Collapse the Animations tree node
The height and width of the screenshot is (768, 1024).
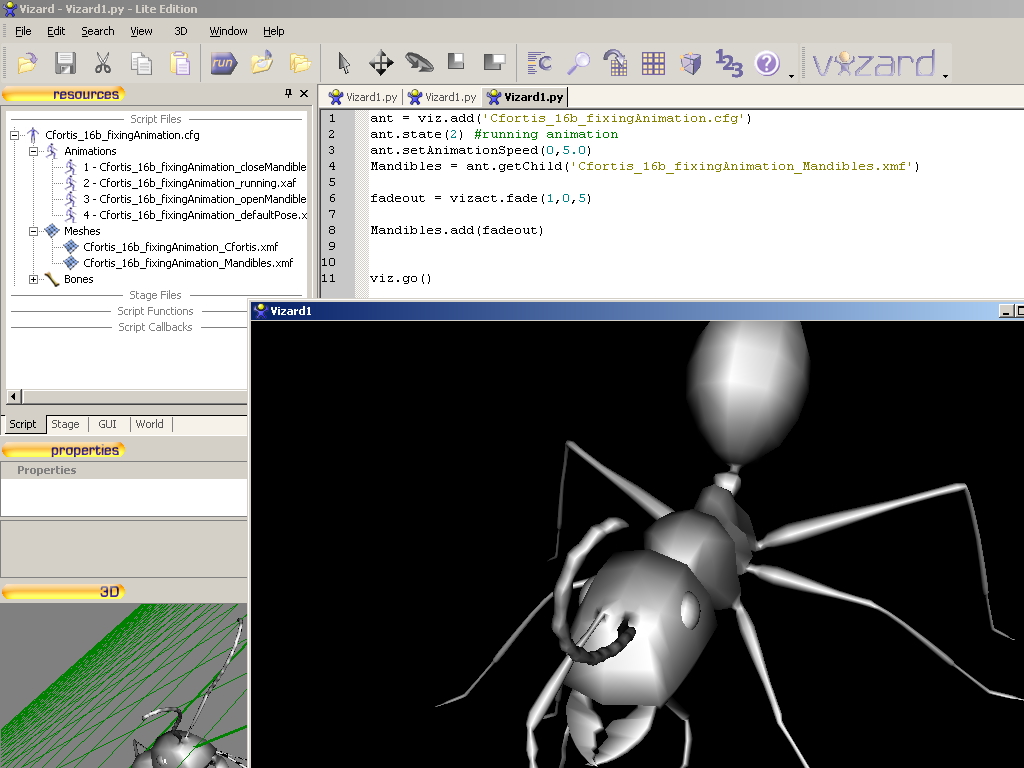(x=34, y=152)
